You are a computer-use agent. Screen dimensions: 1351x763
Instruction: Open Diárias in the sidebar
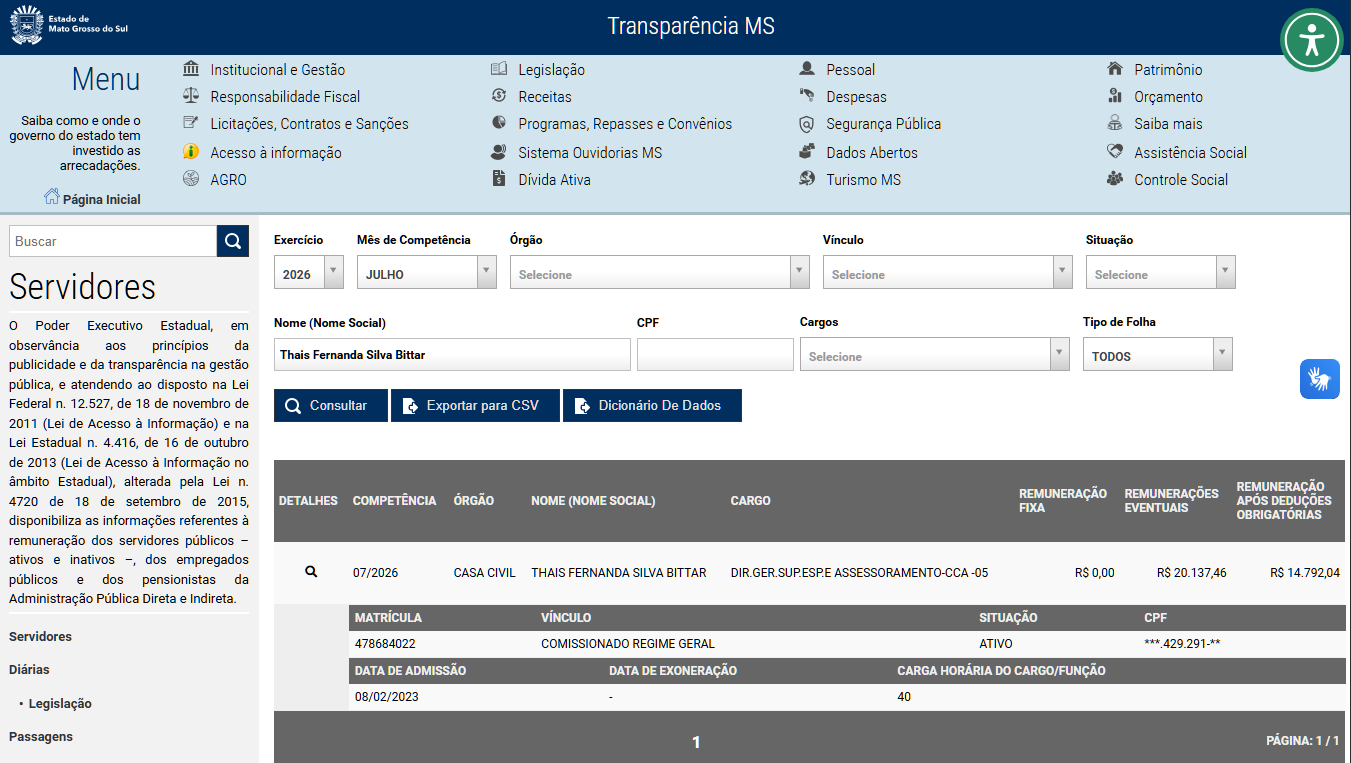point(29,670)
